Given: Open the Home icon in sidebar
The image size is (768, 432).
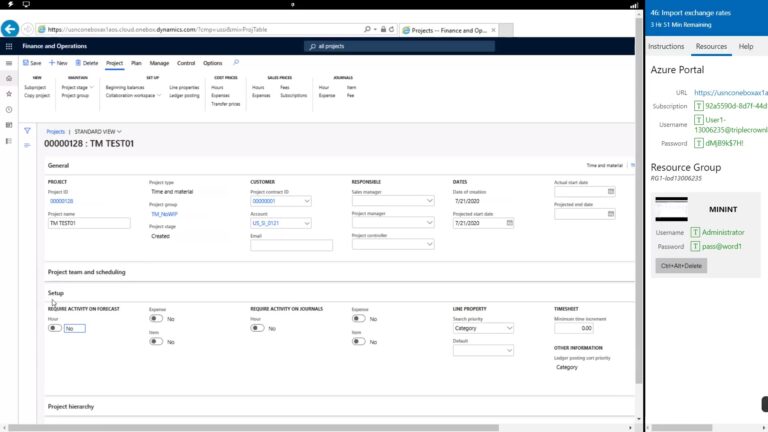Looking at the screenshot, I should click(x=9, y=78).
